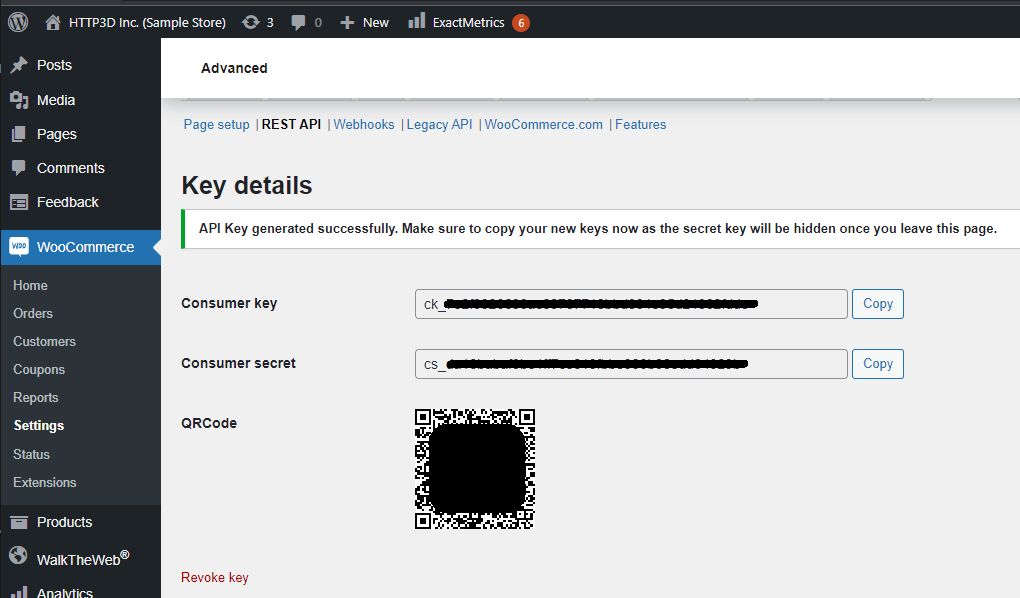Click the Comments bubble icon in sidebar
This screenshot has width=1020, height=598.
(x=19, y=168)
